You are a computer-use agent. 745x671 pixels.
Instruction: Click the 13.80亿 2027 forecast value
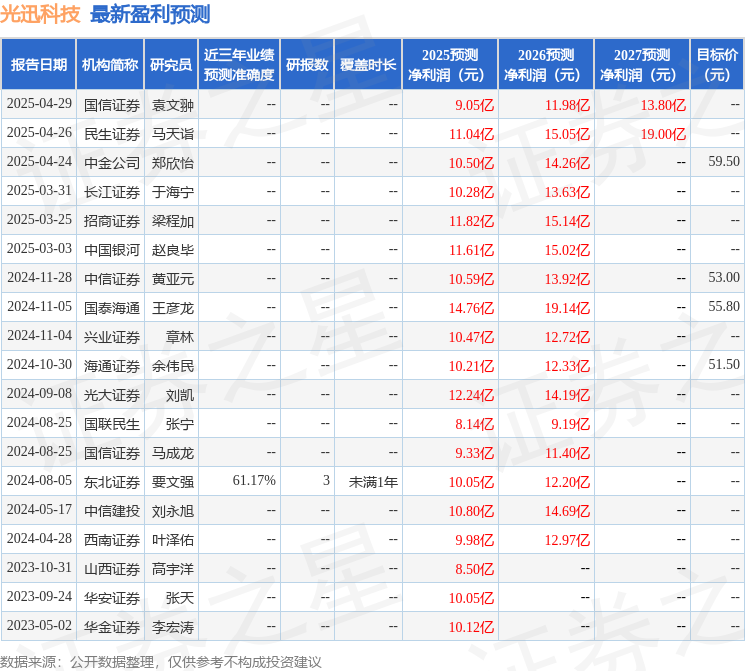663,105
